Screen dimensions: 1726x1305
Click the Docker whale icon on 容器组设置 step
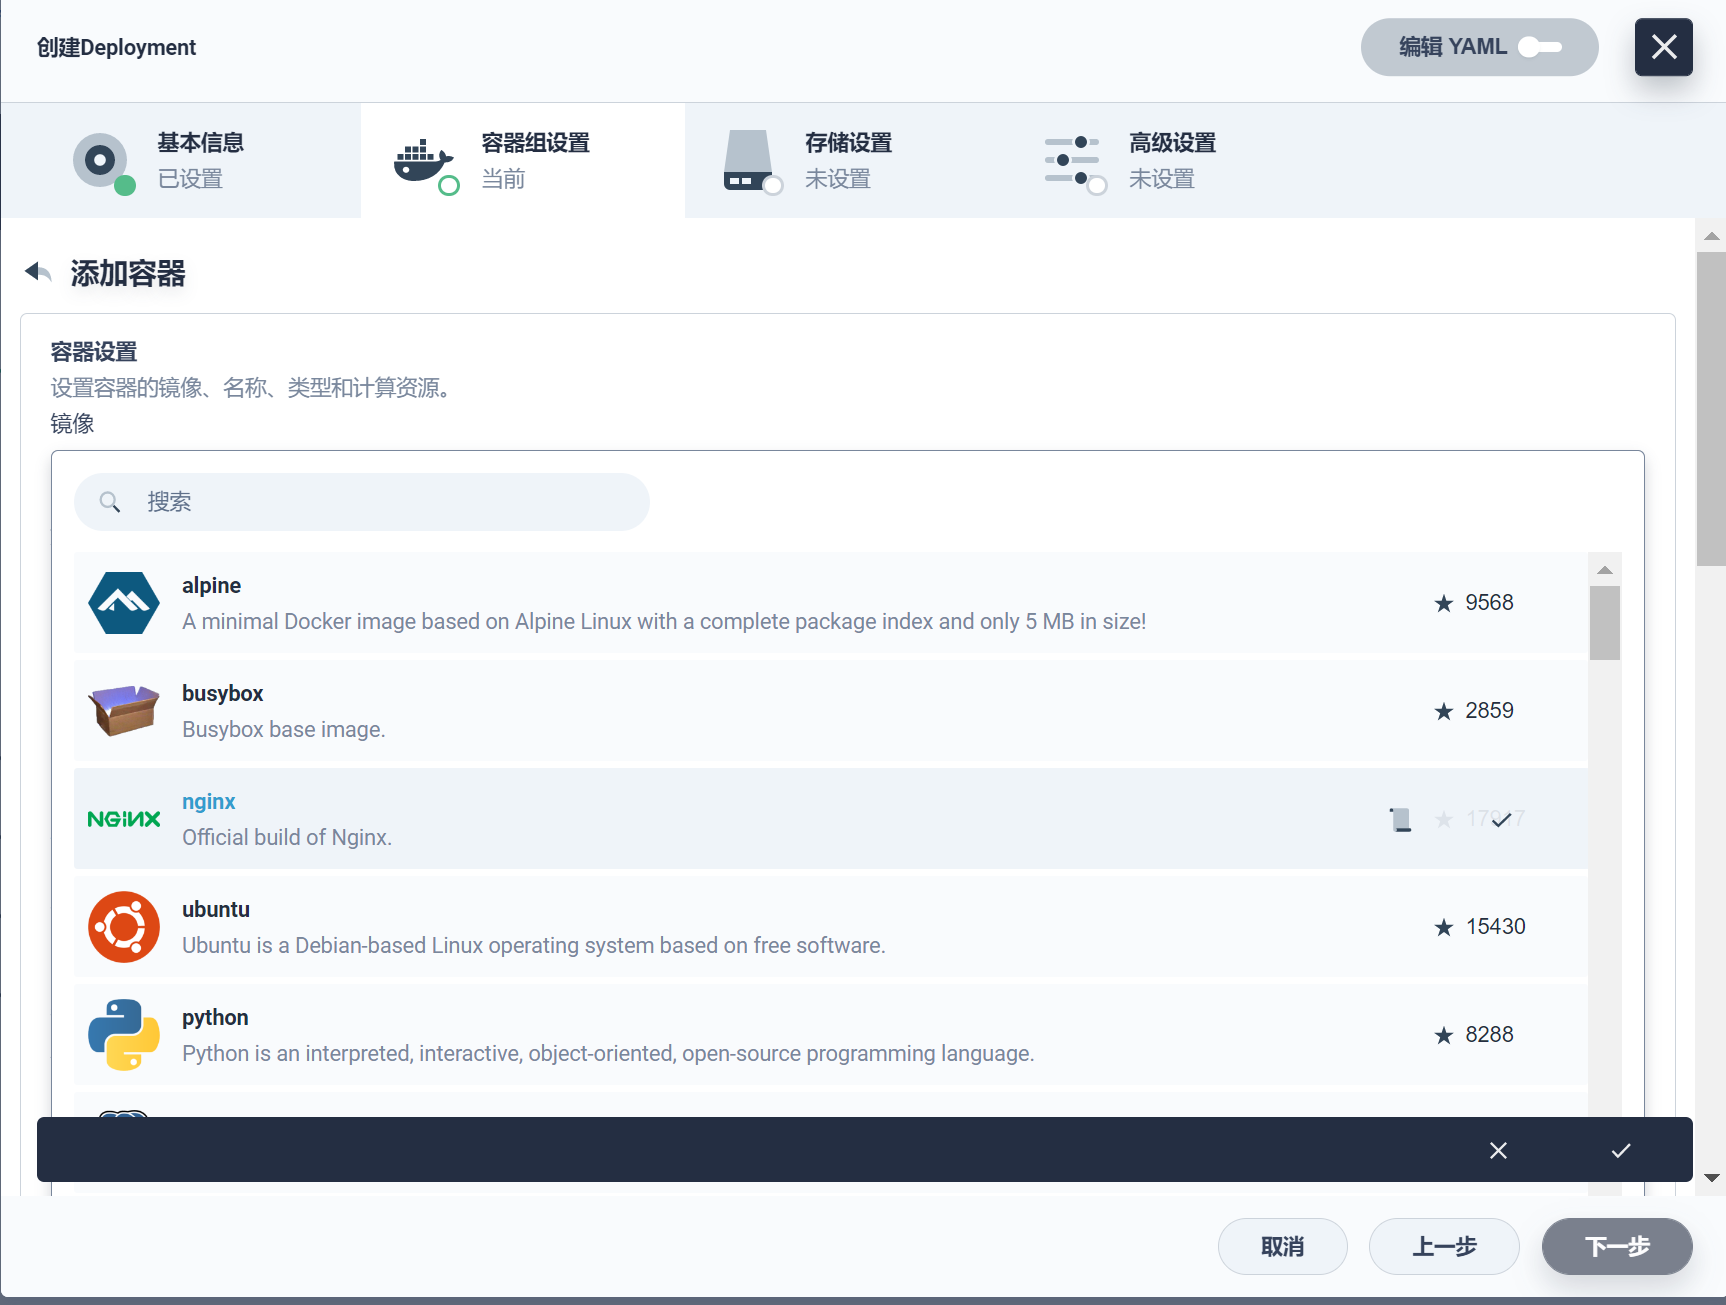(x=424, y=161)
